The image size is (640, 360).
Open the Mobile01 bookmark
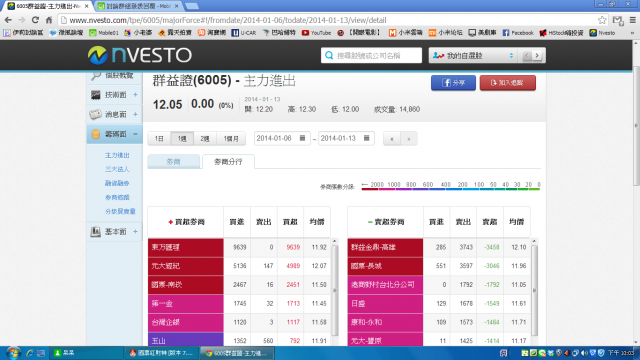[x=104, y=33]
